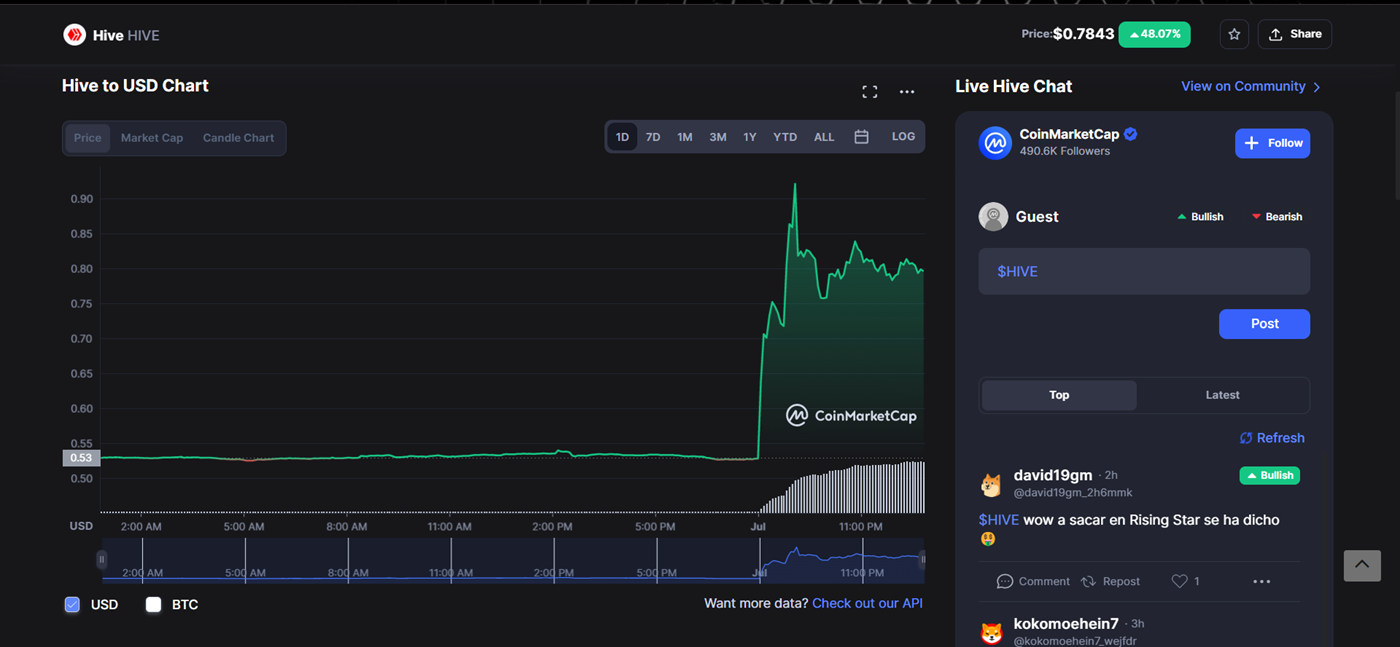Select the 7D time range

(x=653, y=137)
